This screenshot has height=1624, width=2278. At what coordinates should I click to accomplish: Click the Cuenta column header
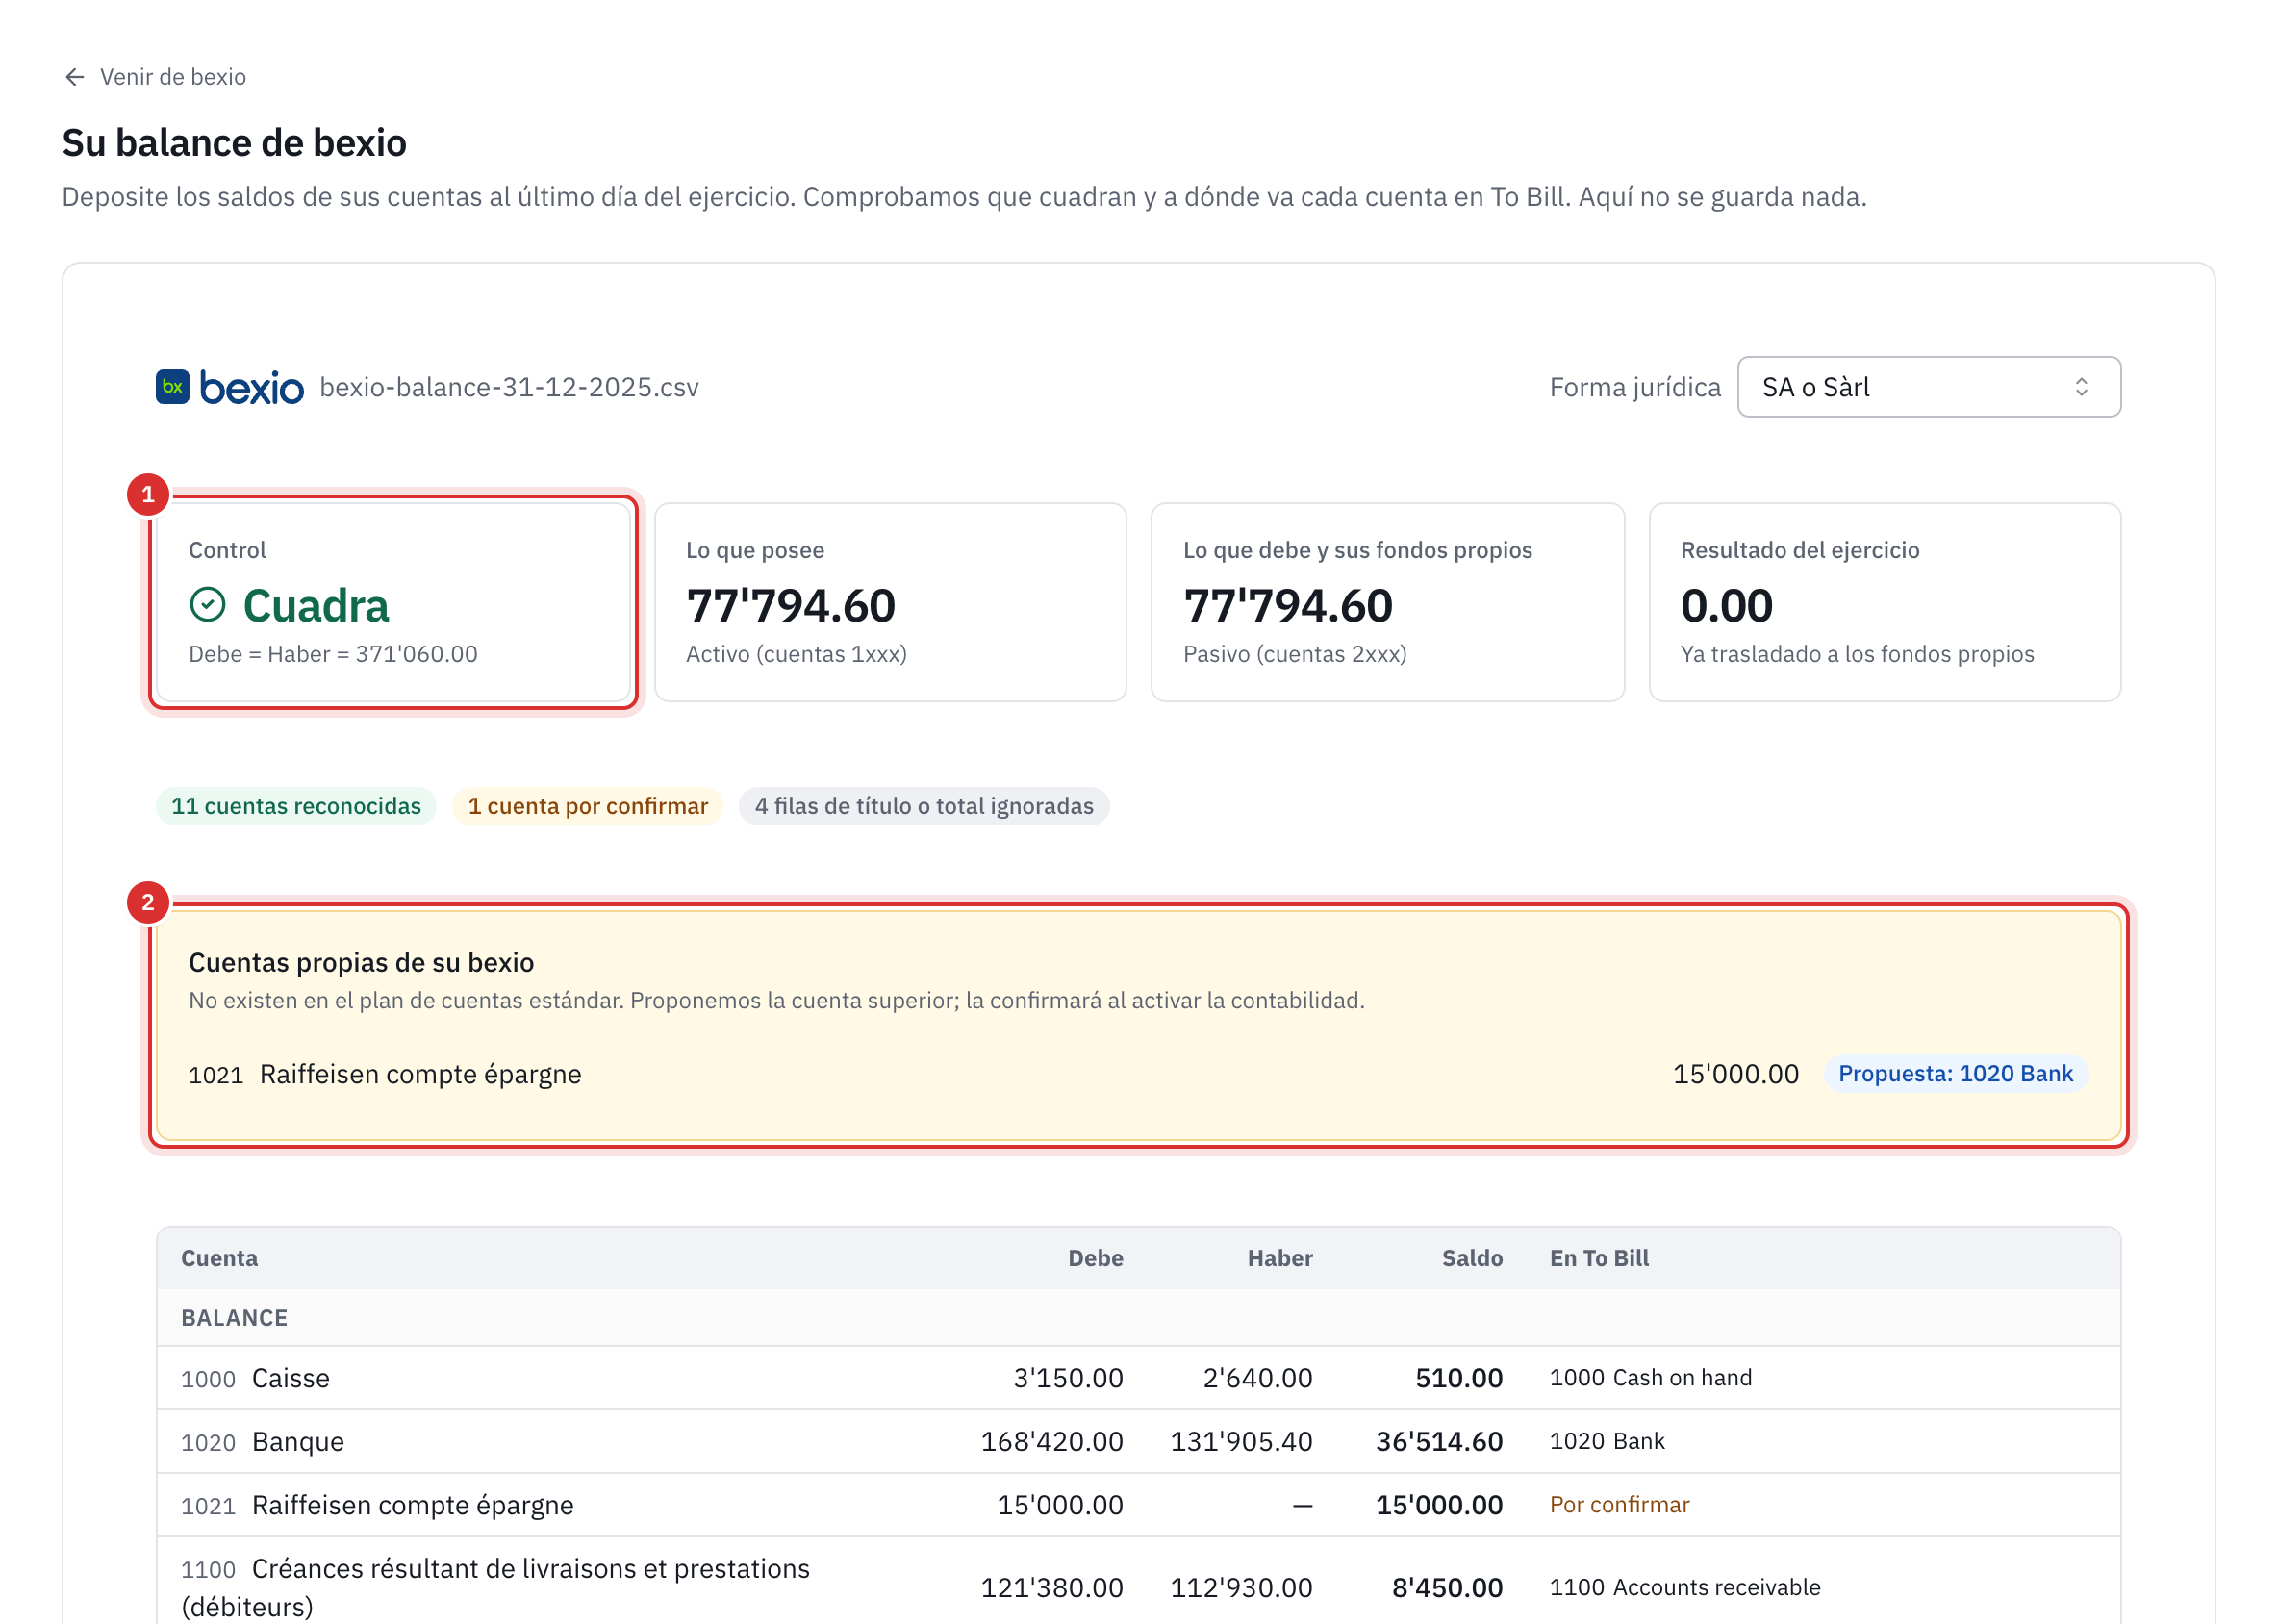click(219, 1258)
